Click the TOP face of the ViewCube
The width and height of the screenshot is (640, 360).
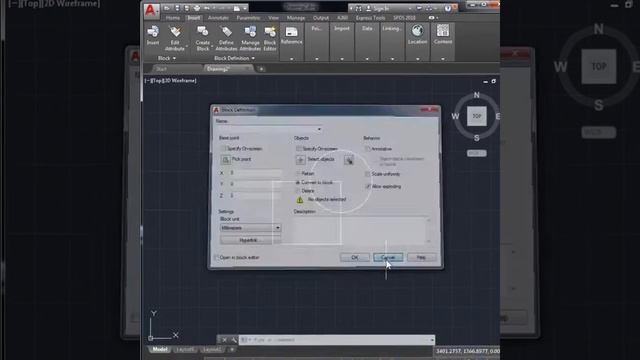(x=477, y=116)
